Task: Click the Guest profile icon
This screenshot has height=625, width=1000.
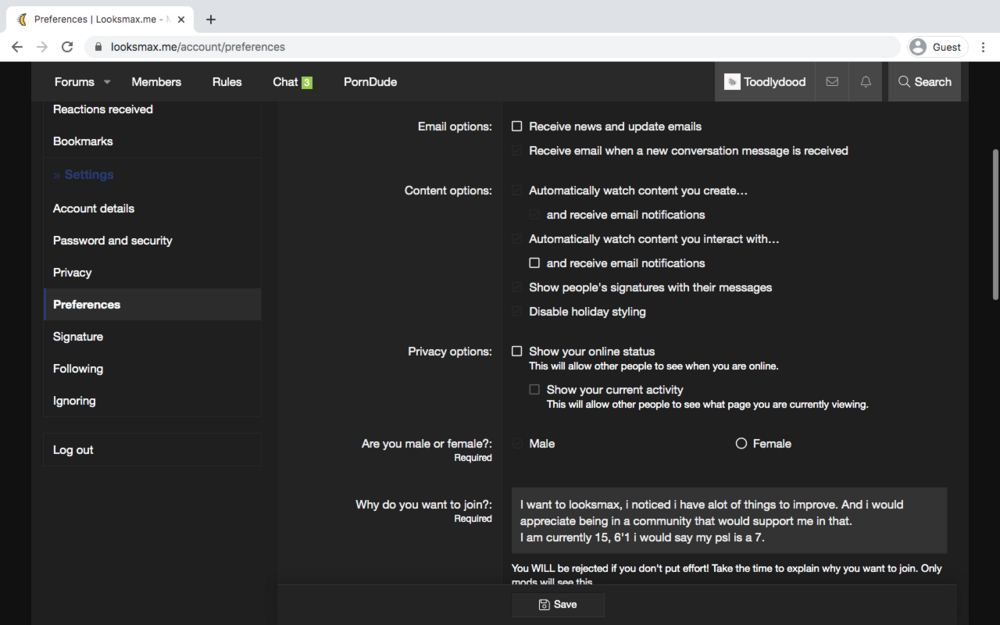Action: pyautogui.click(x=918, y=47)
